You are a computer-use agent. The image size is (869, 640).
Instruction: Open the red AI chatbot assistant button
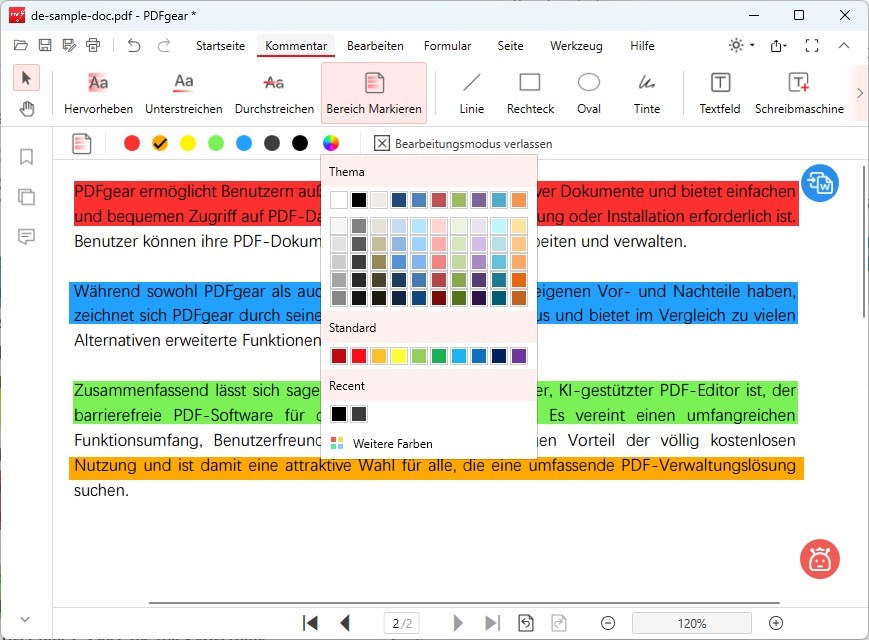tap(820, 559)
